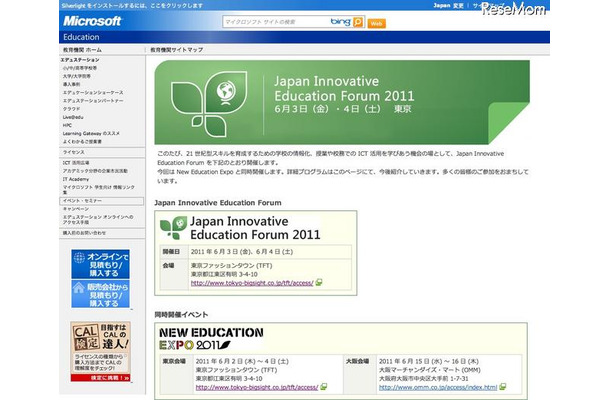Click the NEW EDUCATION EXPO 2011 logo
This screenshot has width=610, height=400.
[211, 338]
